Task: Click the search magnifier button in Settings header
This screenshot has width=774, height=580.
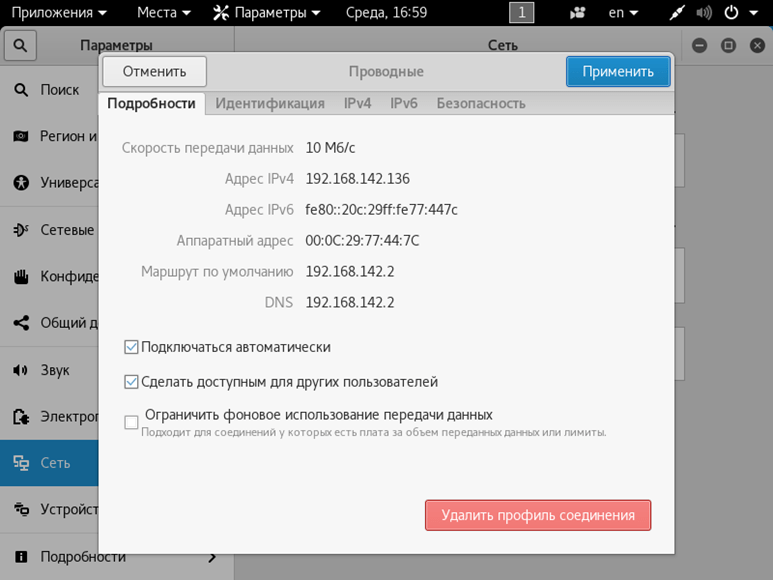Action: pos(20,45)
